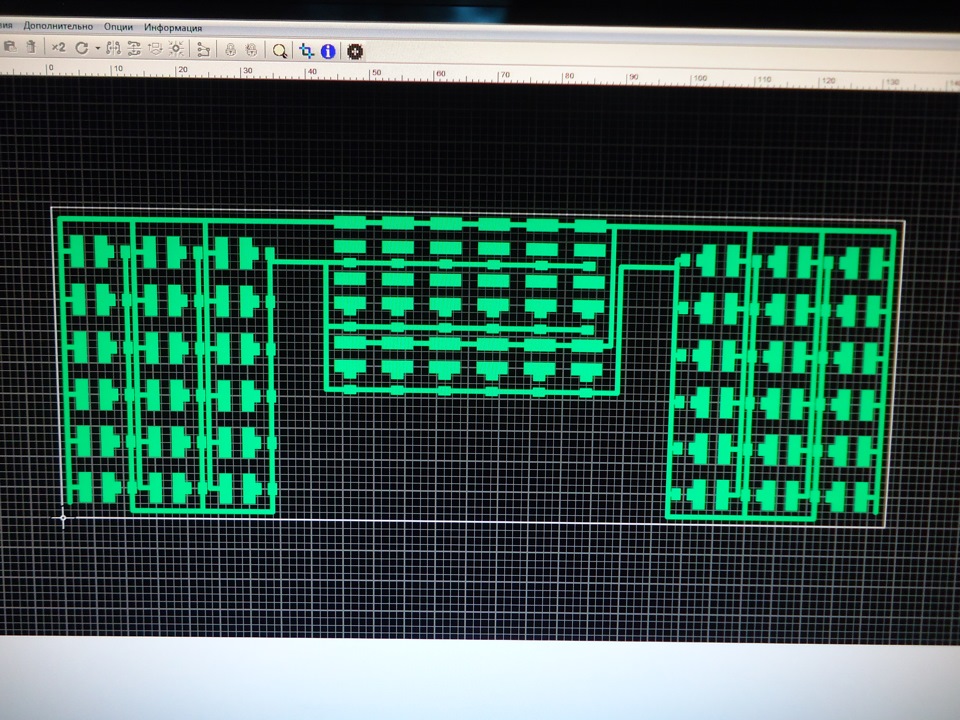The image size is (960, 720).
Task: Click the ungroup open padlock icon
Action: tap(251, 50)
